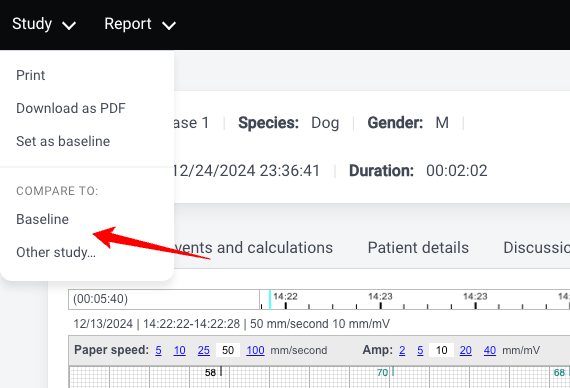Click the 12/24/2024 23:36:41 timestamp
The image size is (570, 388).
pyautogui.click(x=245, y=171)
